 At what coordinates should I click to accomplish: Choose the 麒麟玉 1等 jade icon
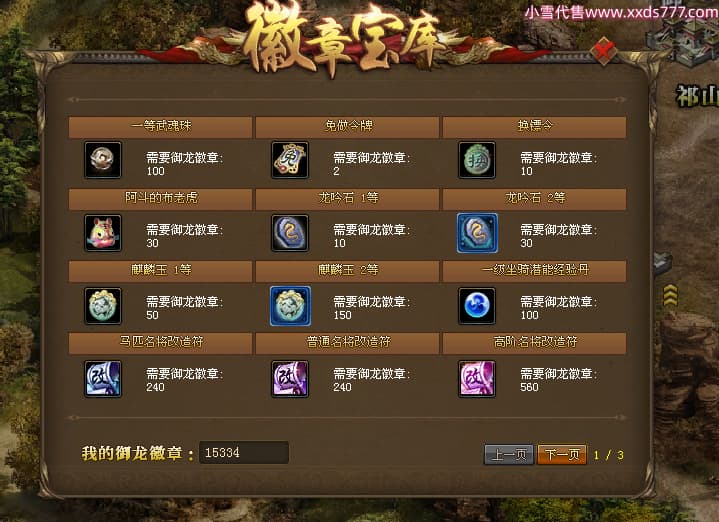click(x=103, y=305)
